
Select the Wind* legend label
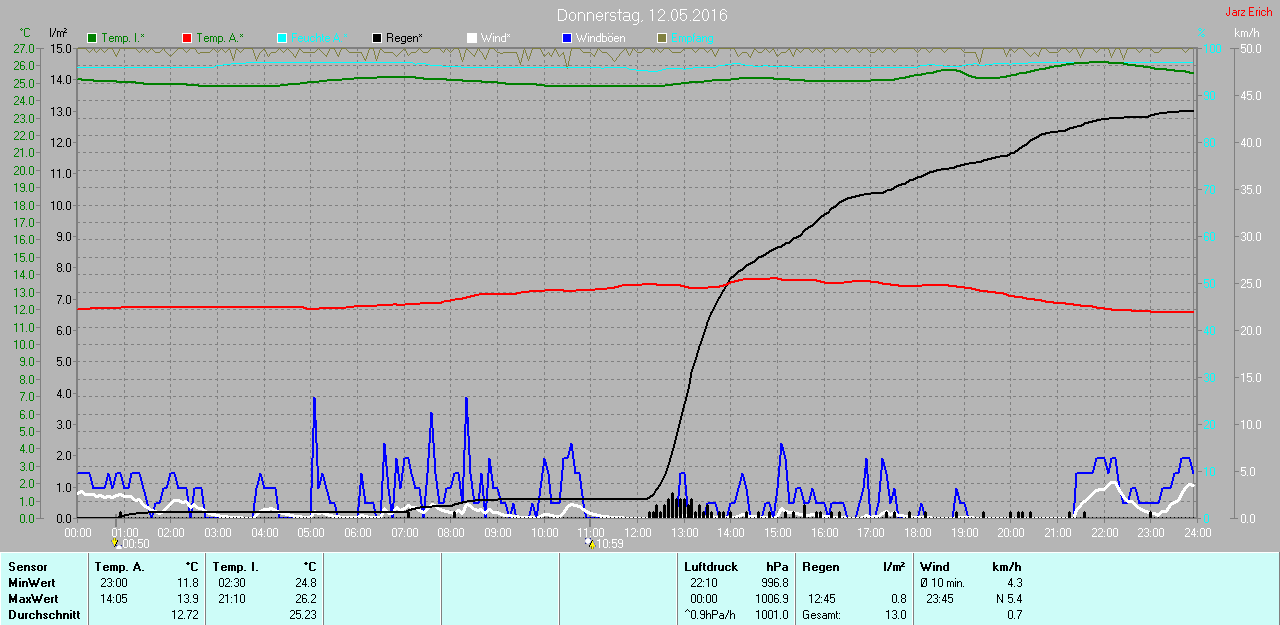(x=496, y=38)
